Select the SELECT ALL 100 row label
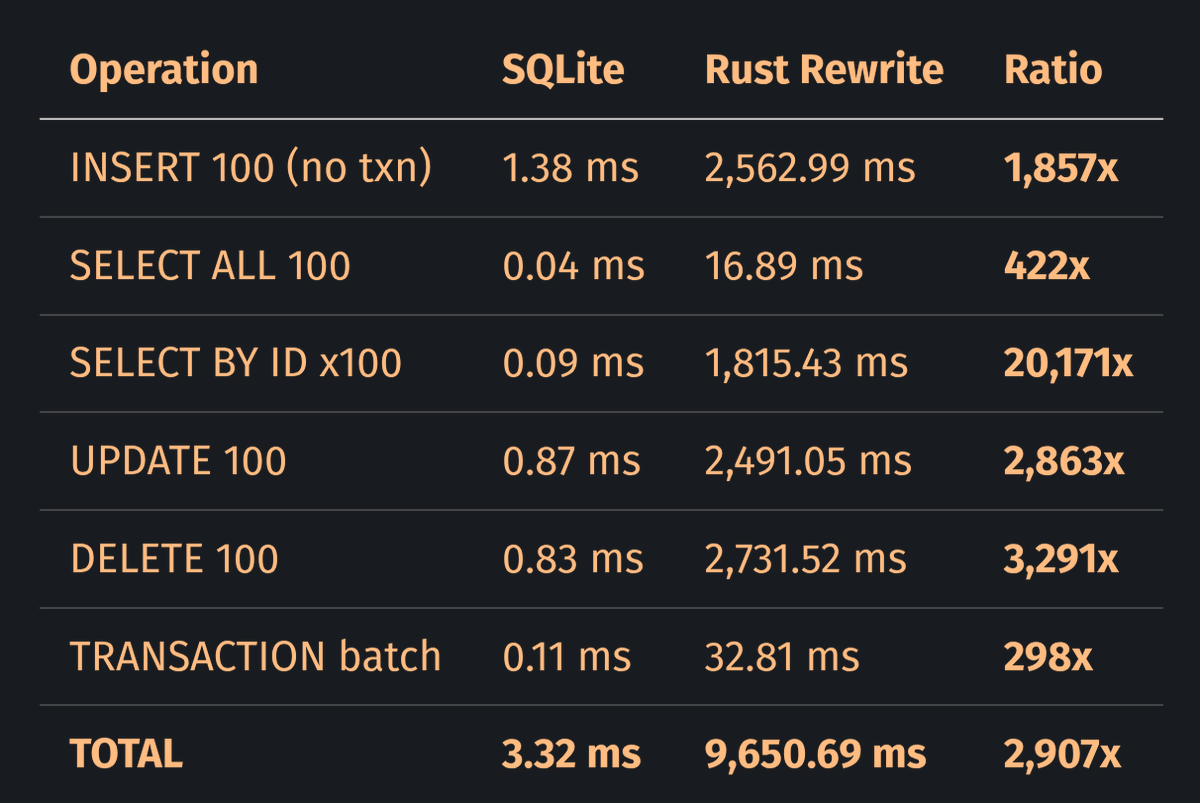The height and width of the screenshot is (803, 1200). coord(210,266)
